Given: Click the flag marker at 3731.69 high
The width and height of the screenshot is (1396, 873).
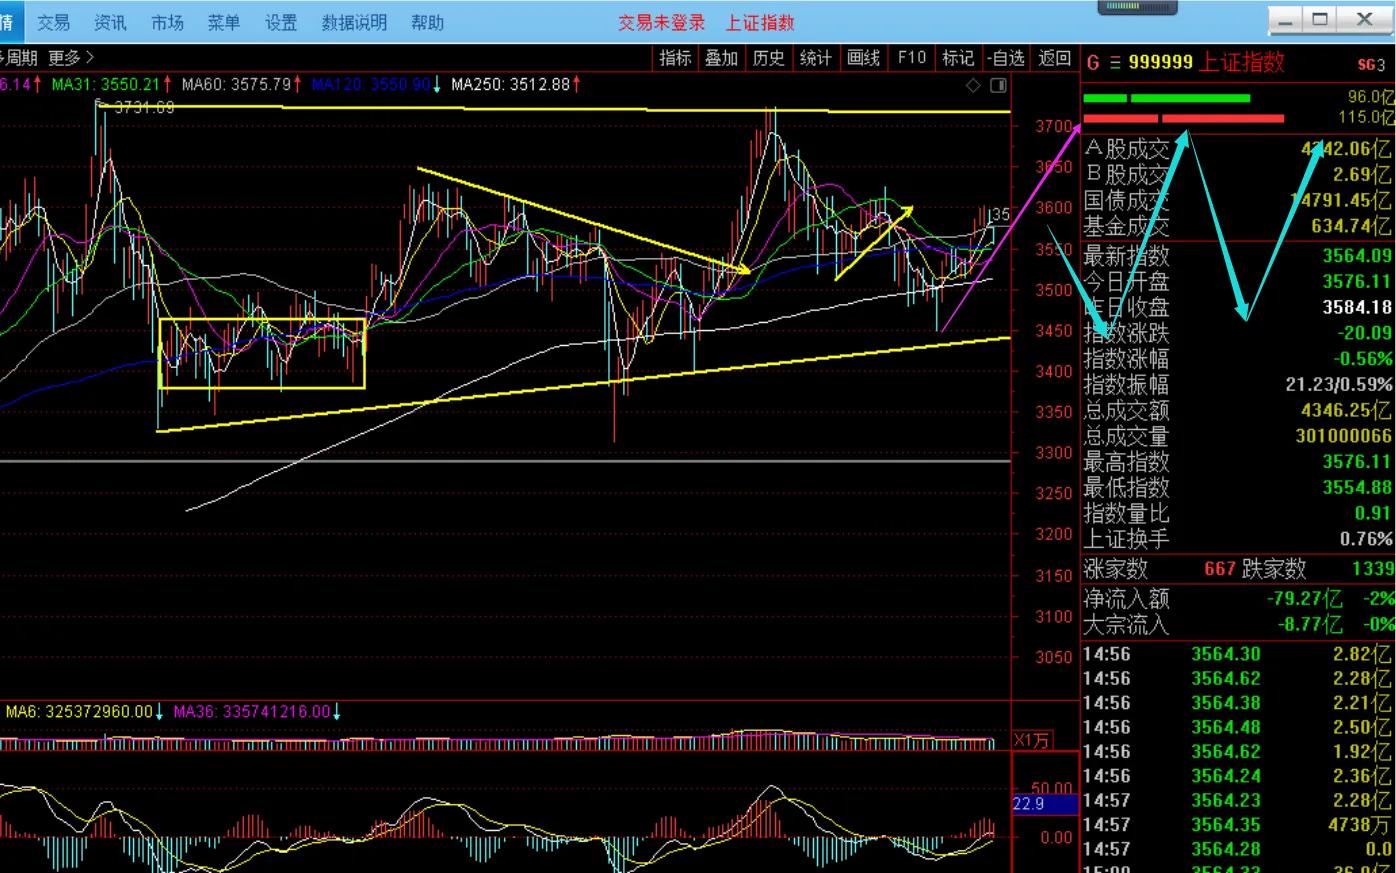Looking at the screenshot, I should 100,103.
